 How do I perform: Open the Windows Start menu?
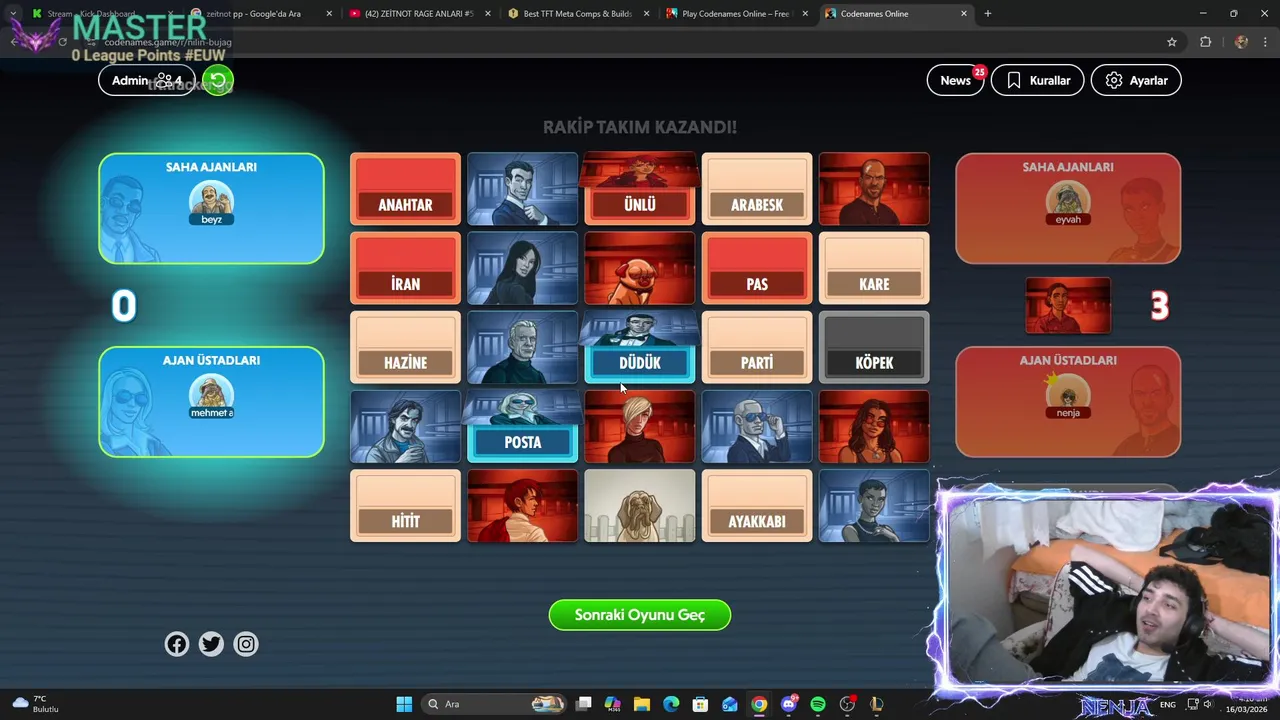[x=404, y=704]
